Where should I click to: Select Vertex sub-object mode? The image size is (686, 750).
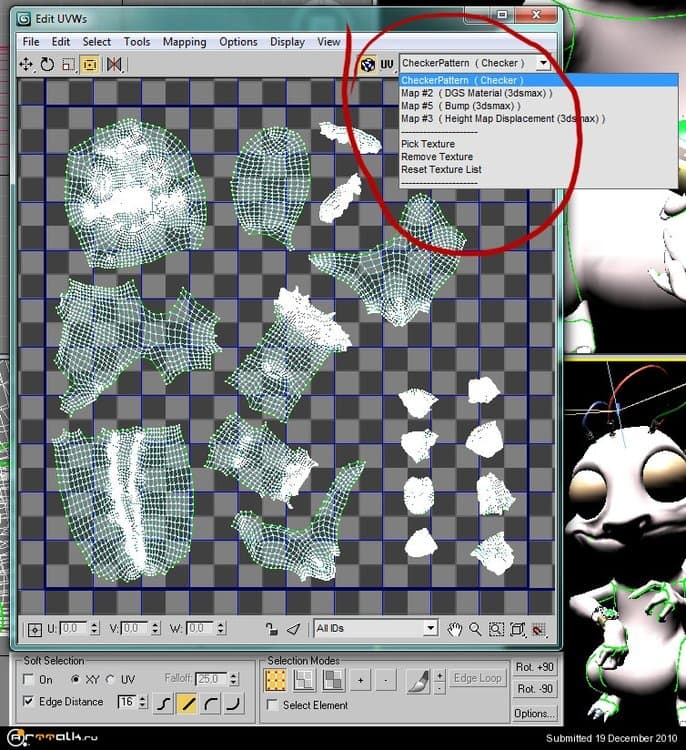pos(275,680)
